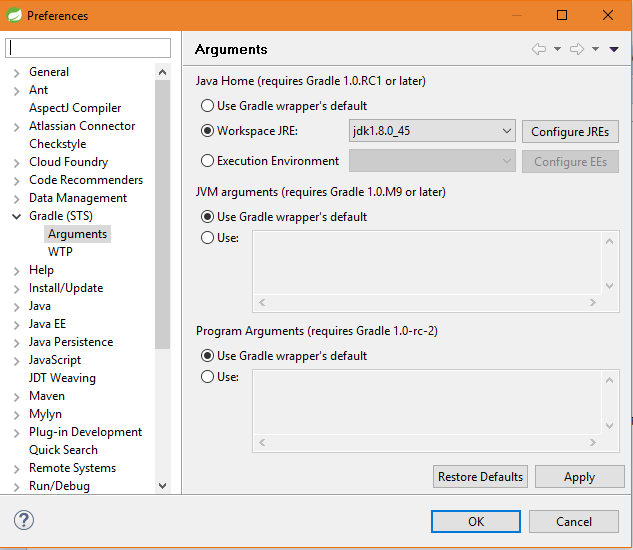The image size is (633, 550).
Task: Click Restore Defaults
Action: click(480, 477)
